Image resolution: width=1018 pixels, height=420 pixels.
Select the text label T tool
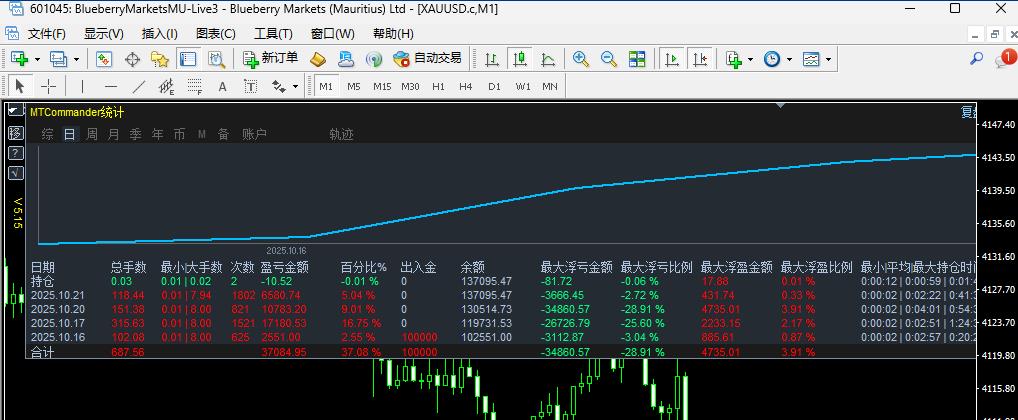251,86
